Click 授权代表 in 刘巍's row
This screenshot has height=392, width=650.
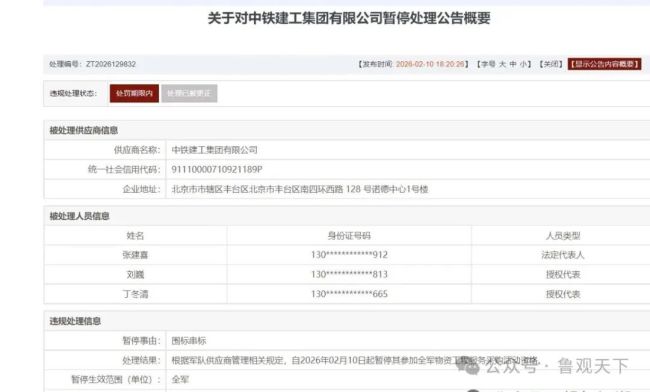(563, 274)
